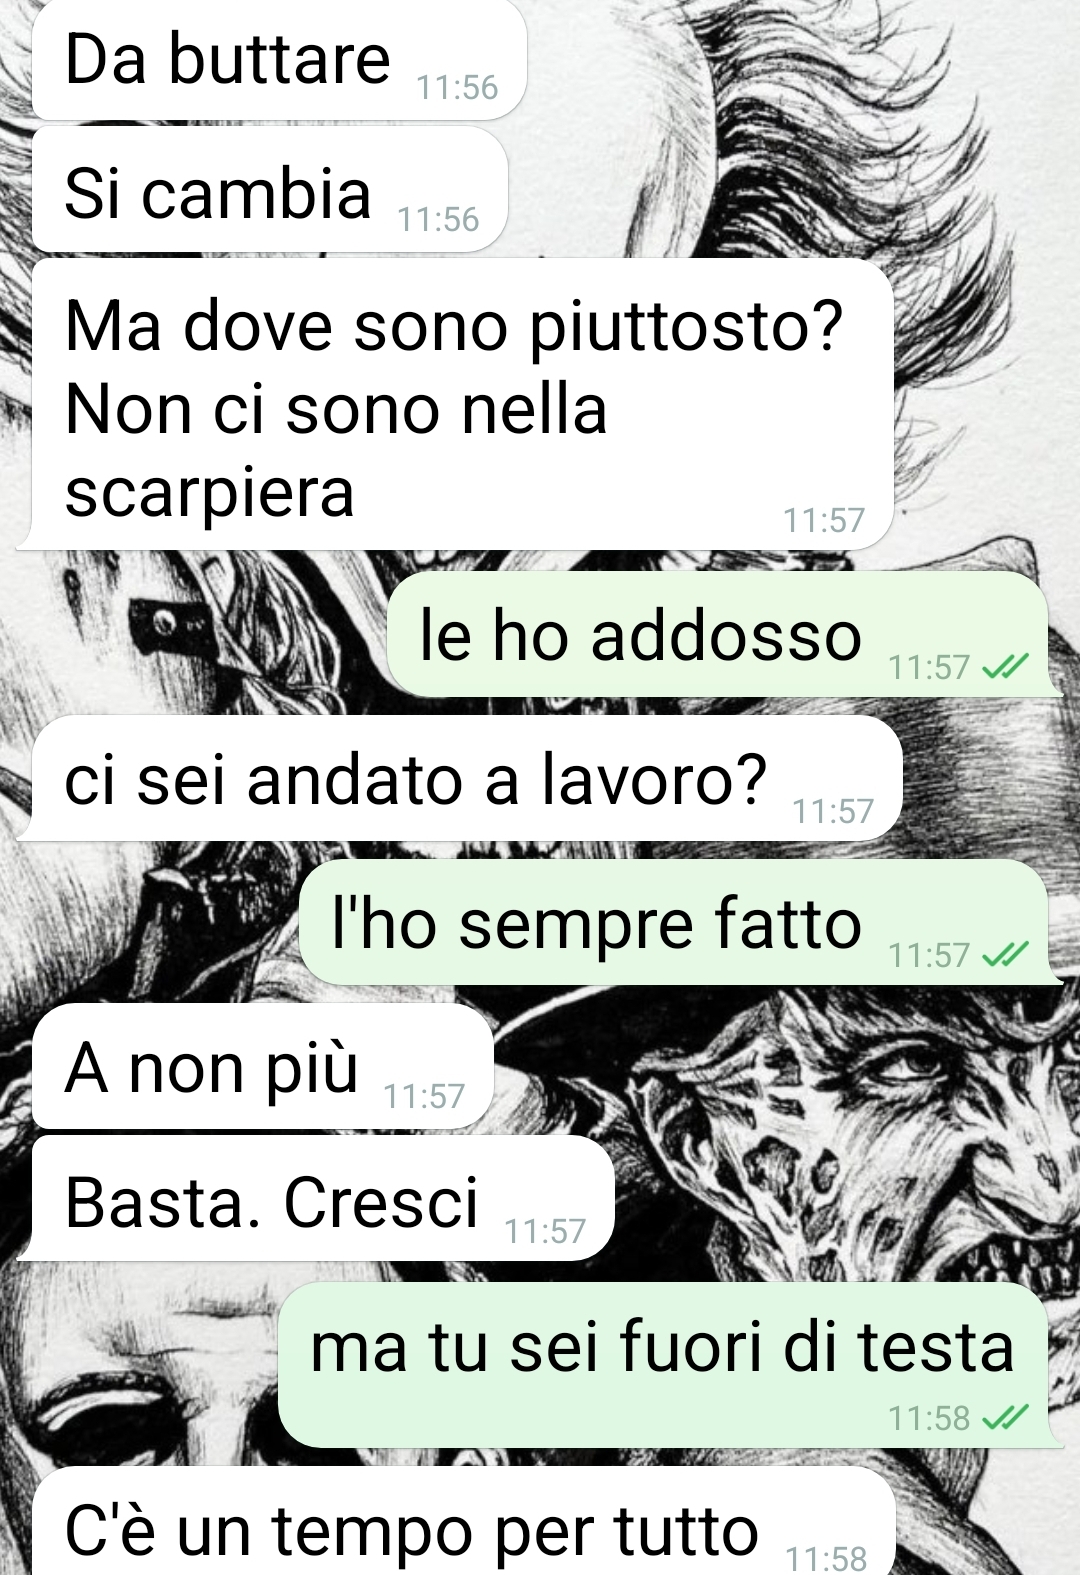Image resolution: width=1080 pixels, height=1575 pixels.
Task: Click the 11:57 timestamp next to 'A non più'
Action: [424, 1097]
